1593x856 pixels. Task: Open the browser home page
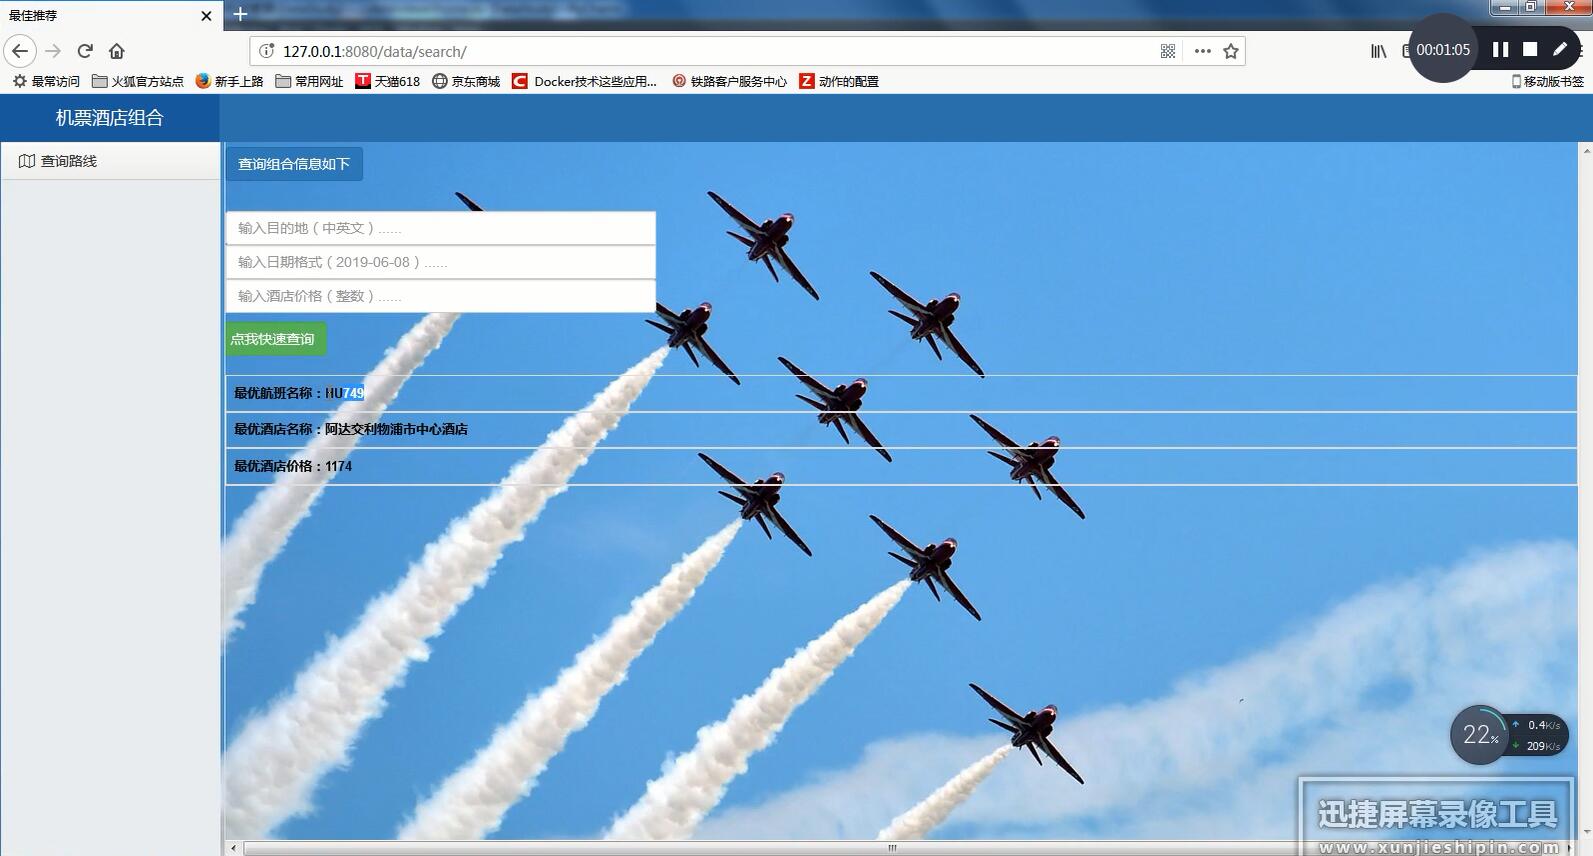[x=117, y=51]
